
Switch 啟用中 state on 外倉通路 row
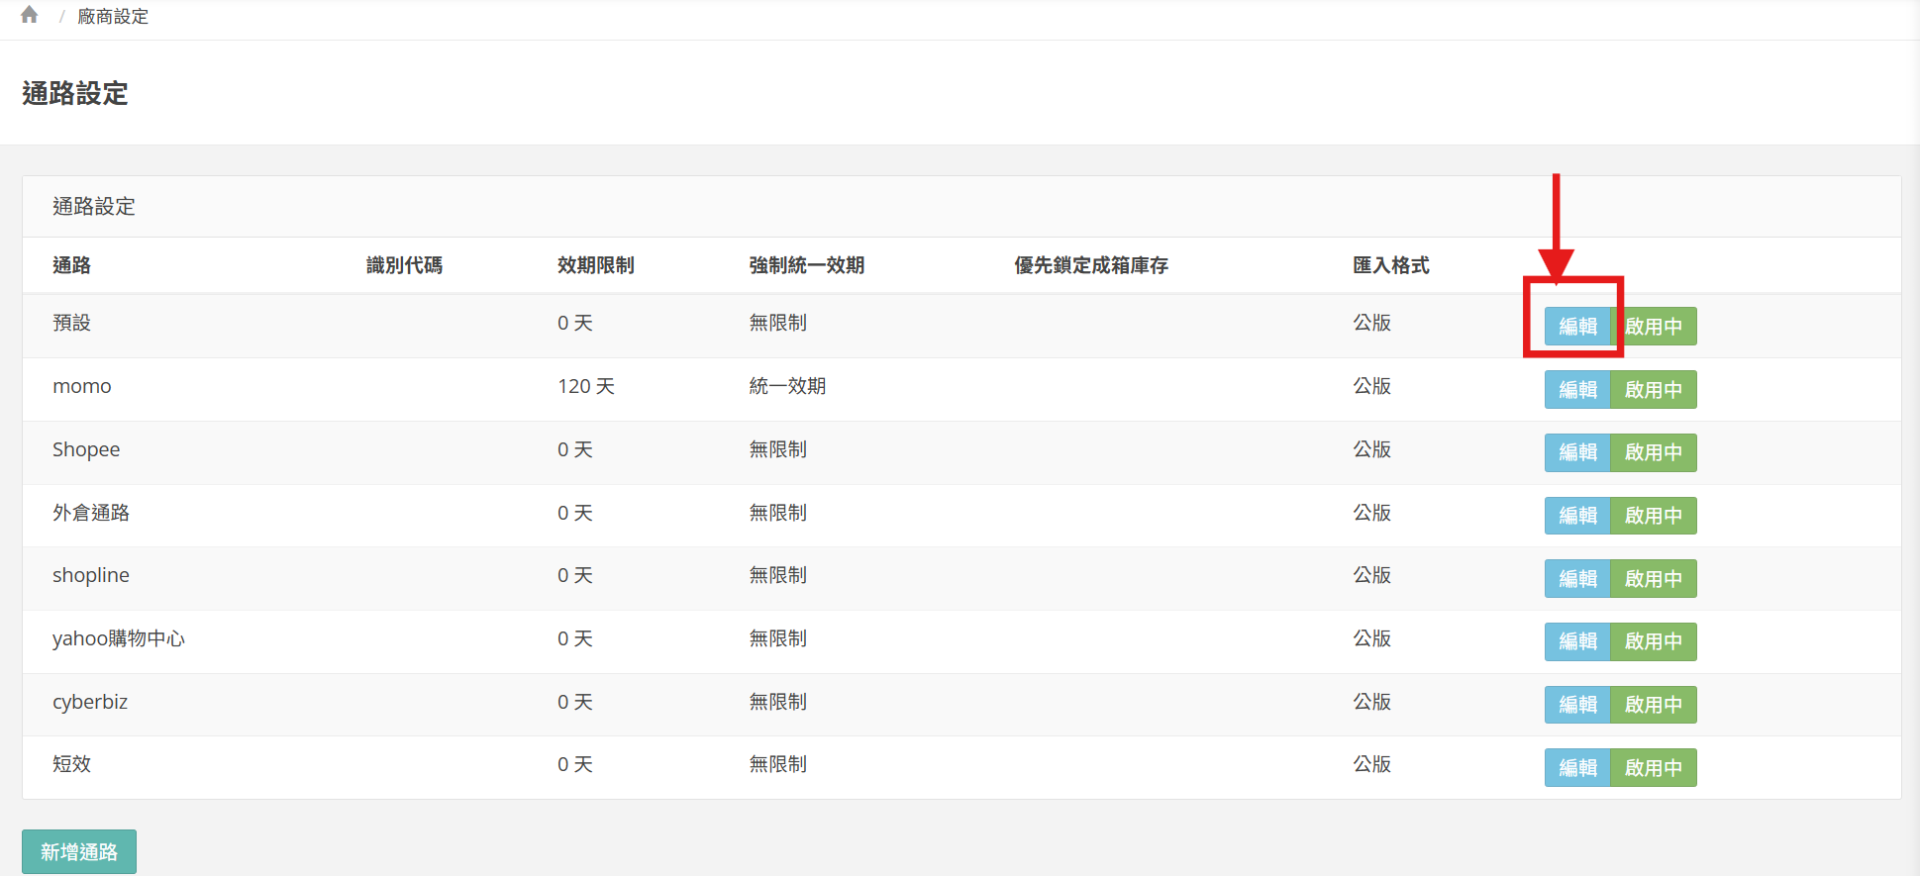[x=1653, y=516]
